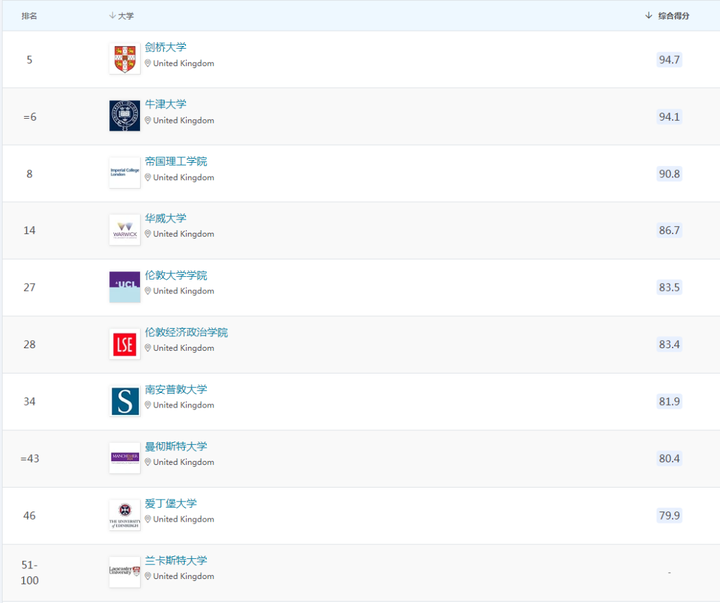Image resolution: width=720 pixels, height=603 pixels.
Task: Click score 83.4 for LSE
Action: pos(669,344)
